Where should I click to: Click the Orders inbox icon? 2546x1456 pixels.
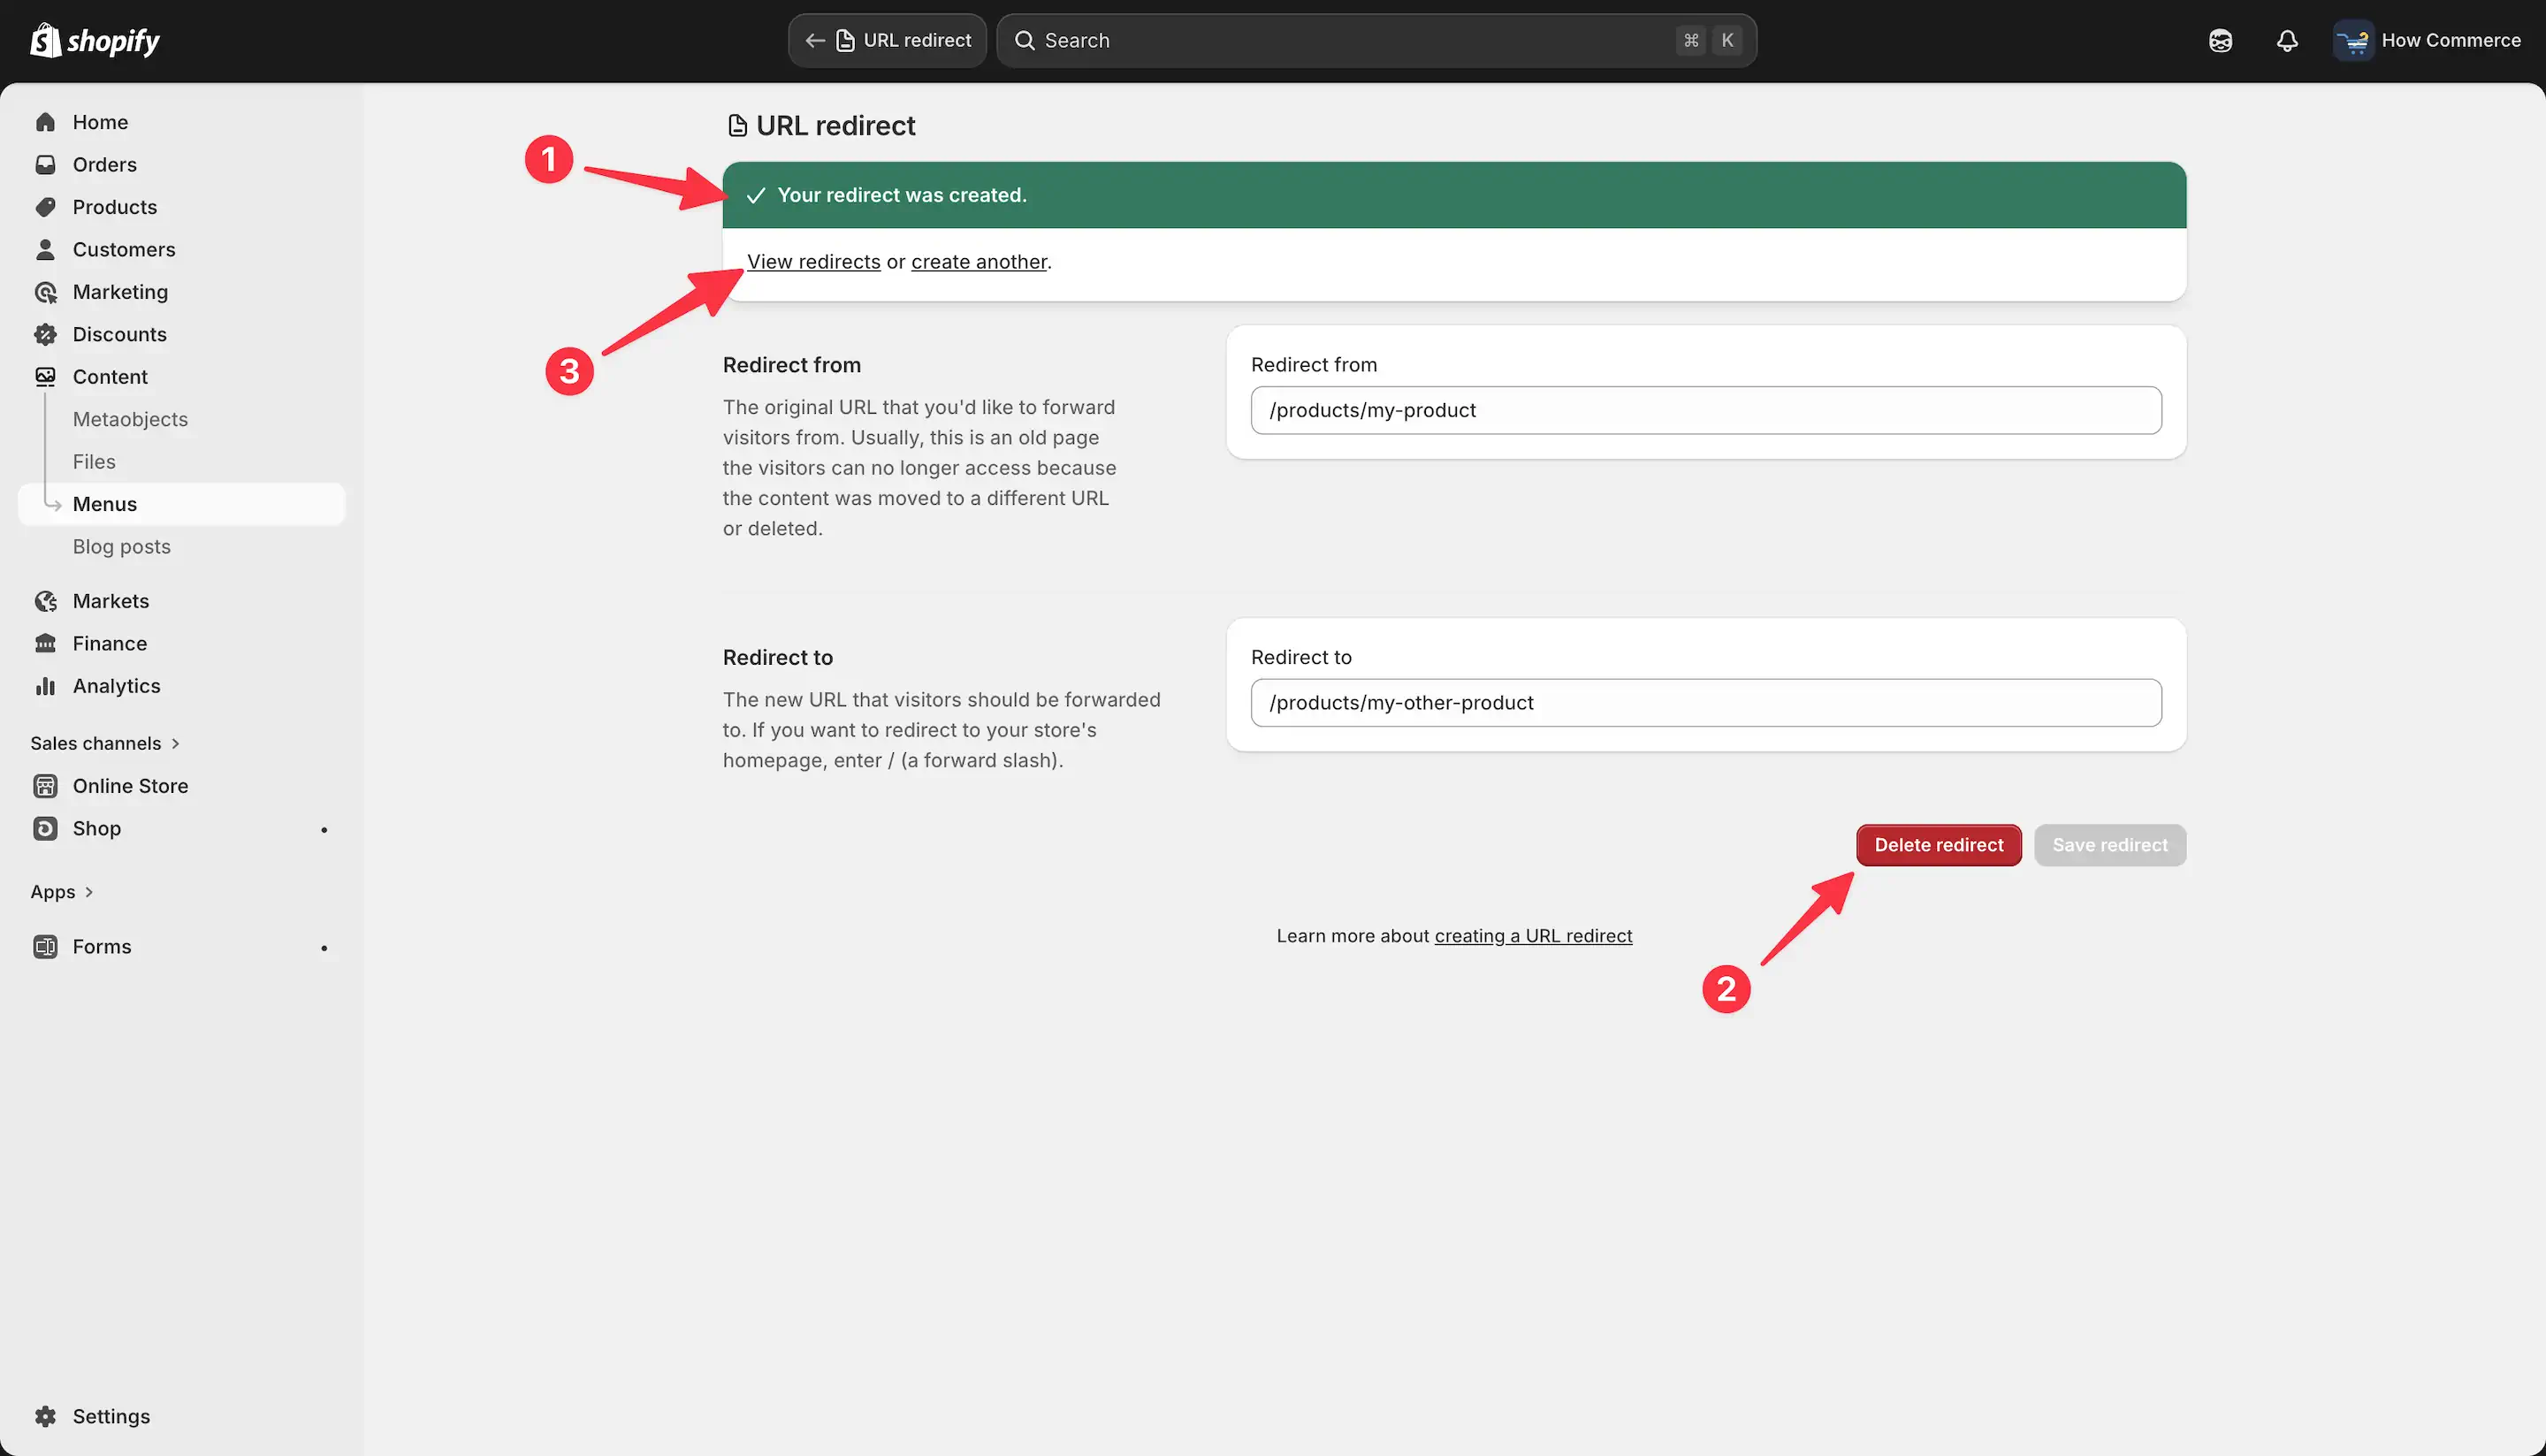tap(45, 164)
